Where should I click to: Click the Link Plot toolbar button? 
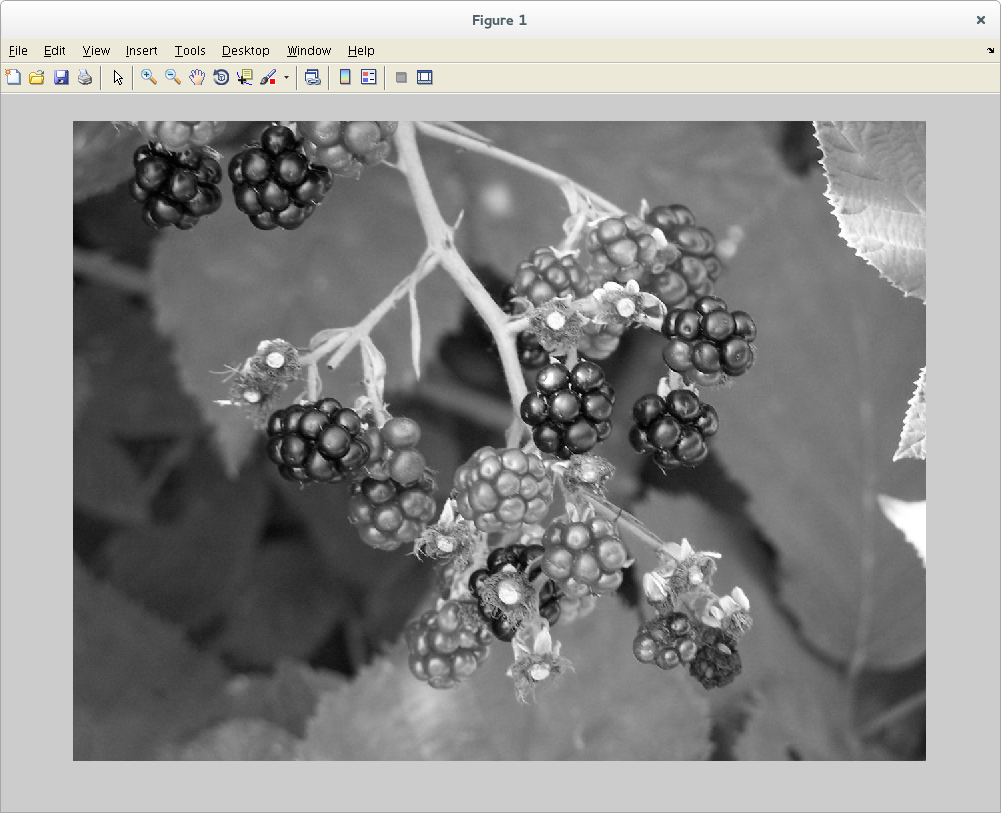(313, 77)
